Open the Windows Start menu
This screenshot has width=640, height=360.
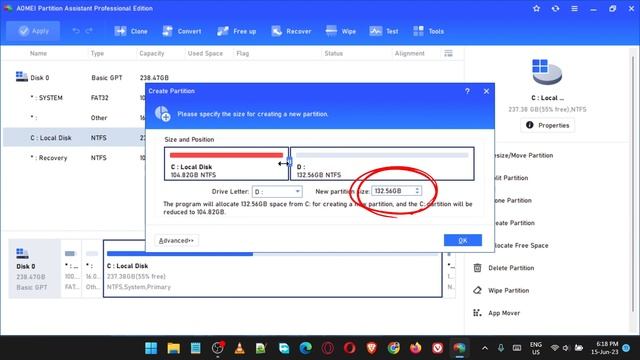click(x=151, y=348)
